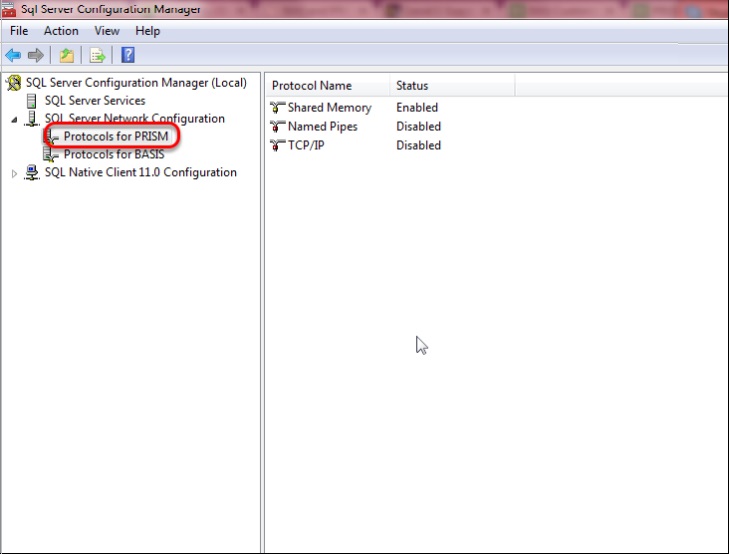Open the Help menu
The width and height of the screenshot is (729, 554).
(x=147, y=31)
